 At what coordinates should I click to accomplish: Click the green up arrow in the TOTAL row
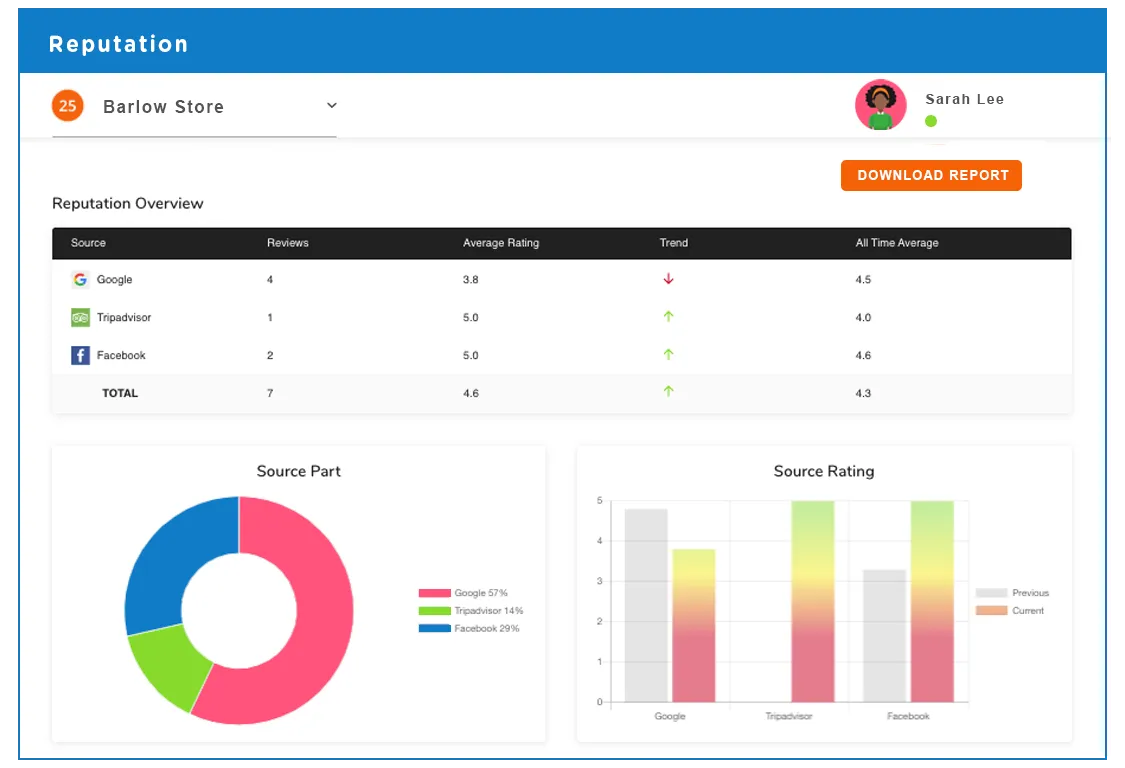click(668, 393)
